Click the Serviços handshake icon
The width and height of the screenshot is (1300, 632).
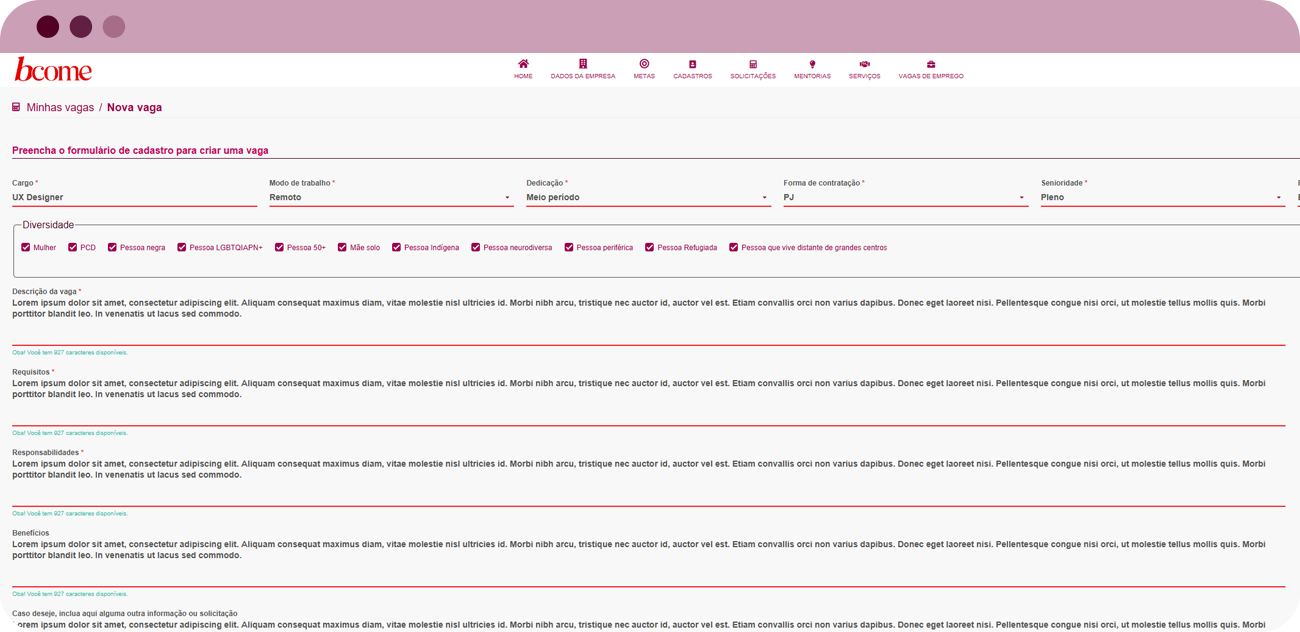click(864, 64)
